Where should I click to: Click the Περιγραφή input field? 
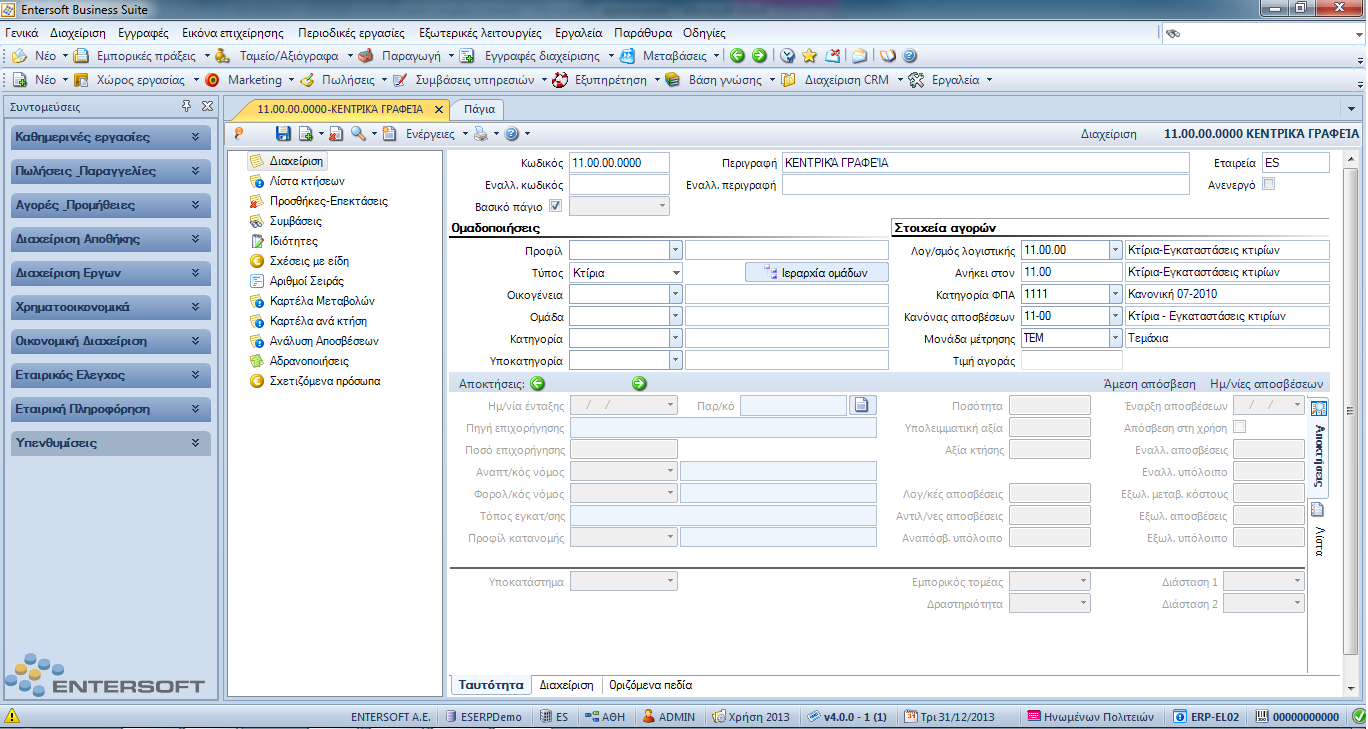point(985,162)
